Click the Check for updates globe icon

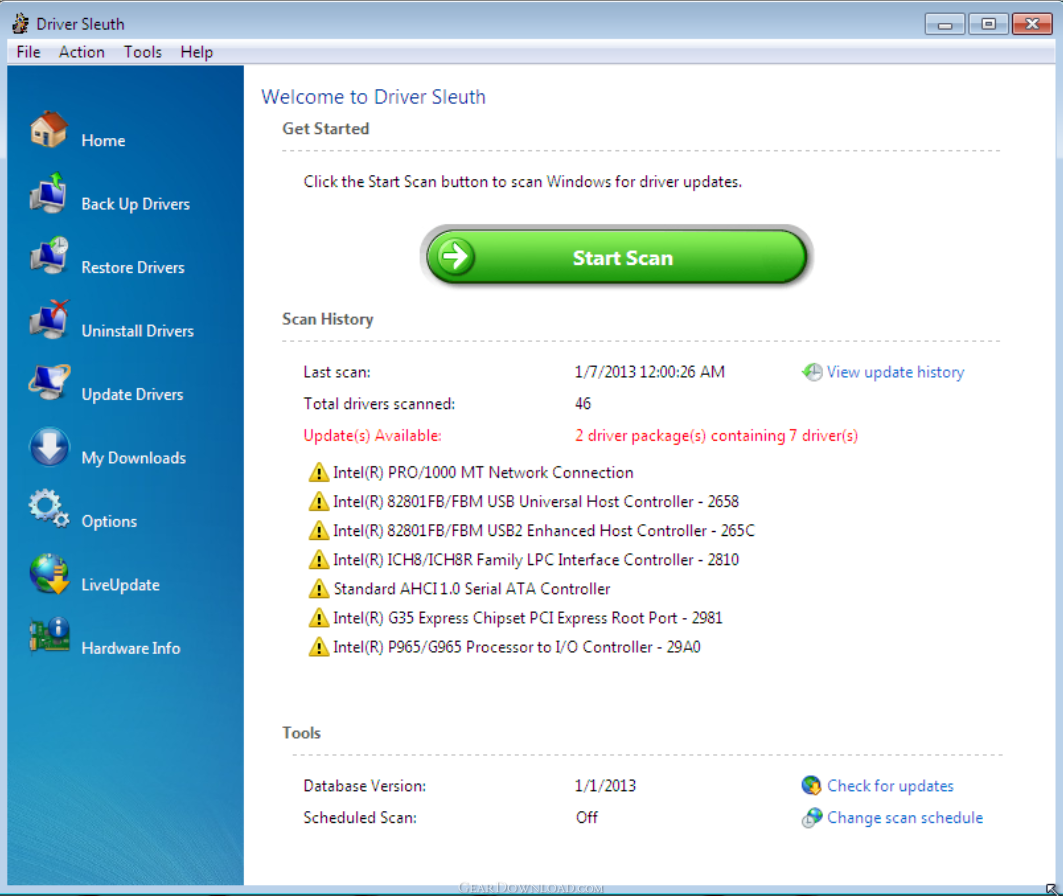click(811, 786)
